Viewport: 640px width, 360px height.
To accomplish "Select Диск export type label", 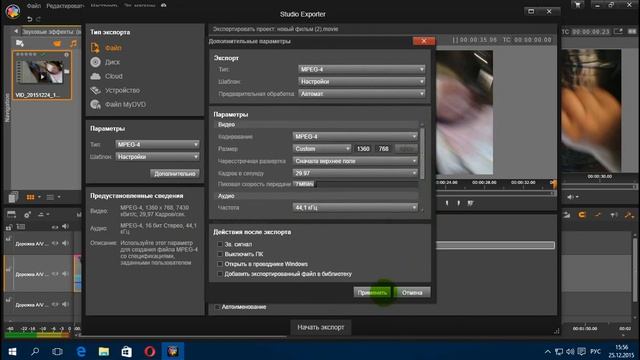I will tap(112, 62).
